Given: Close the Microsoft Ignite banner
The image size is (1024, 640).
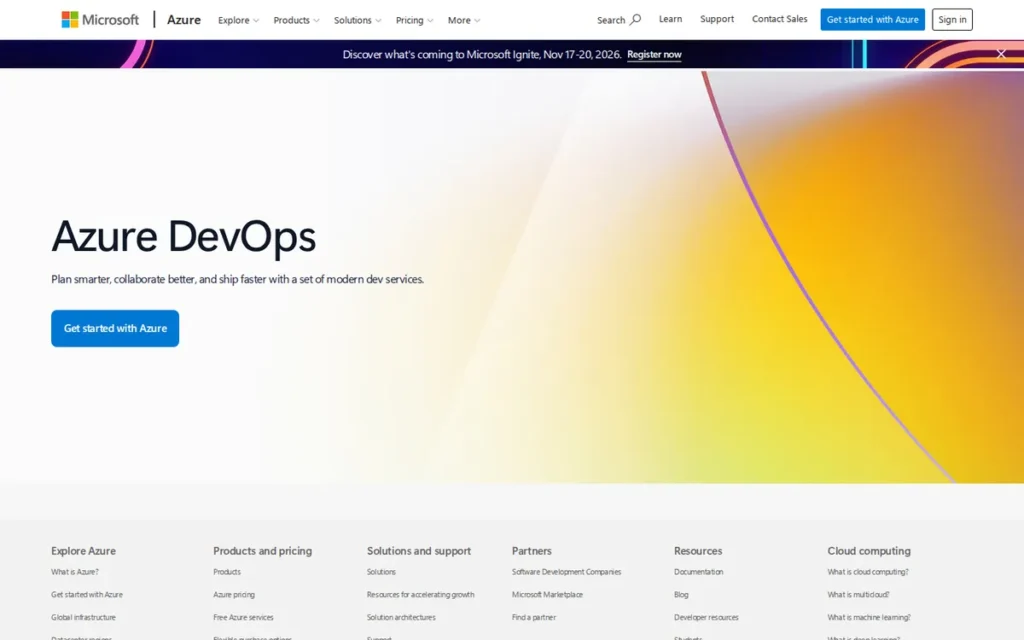Looking at the screenshot, I should pos(1001,54).
